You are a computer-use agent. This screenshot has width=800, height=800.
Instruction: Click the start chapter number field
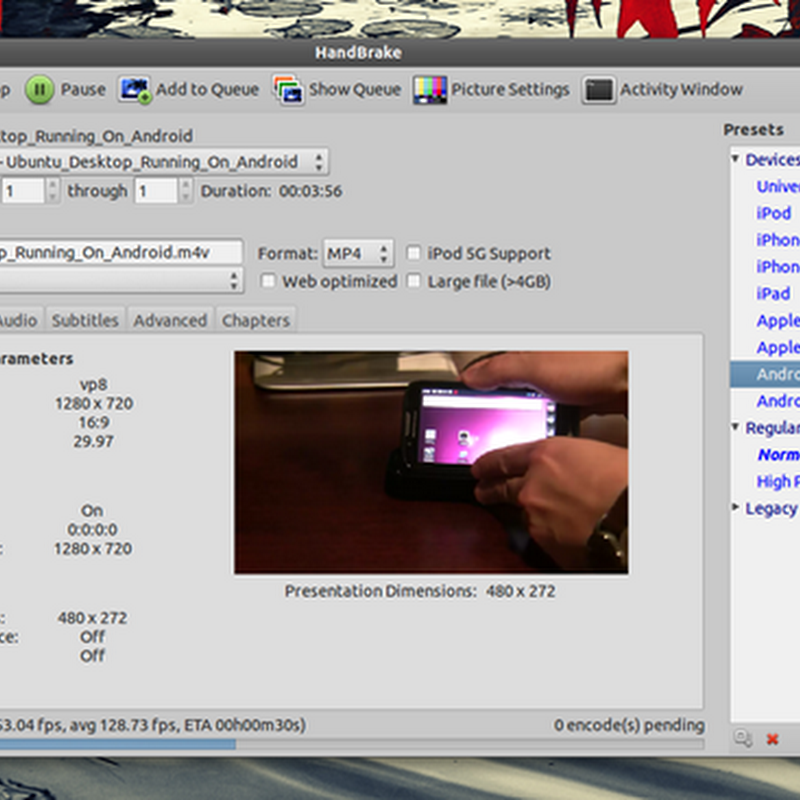click(x=23, y=191)
